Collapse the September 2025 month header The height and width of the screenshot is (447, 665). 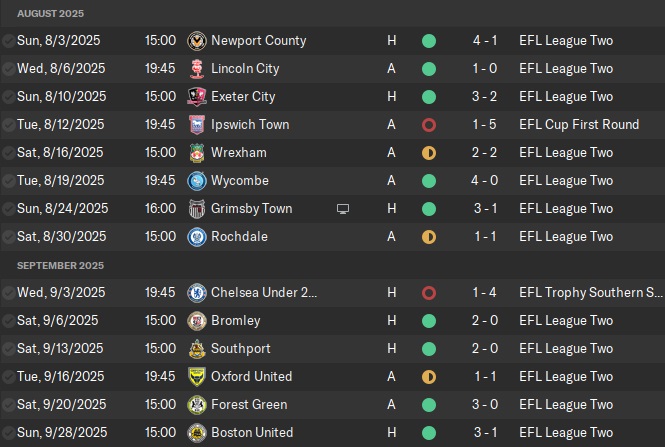coord(59,266)
